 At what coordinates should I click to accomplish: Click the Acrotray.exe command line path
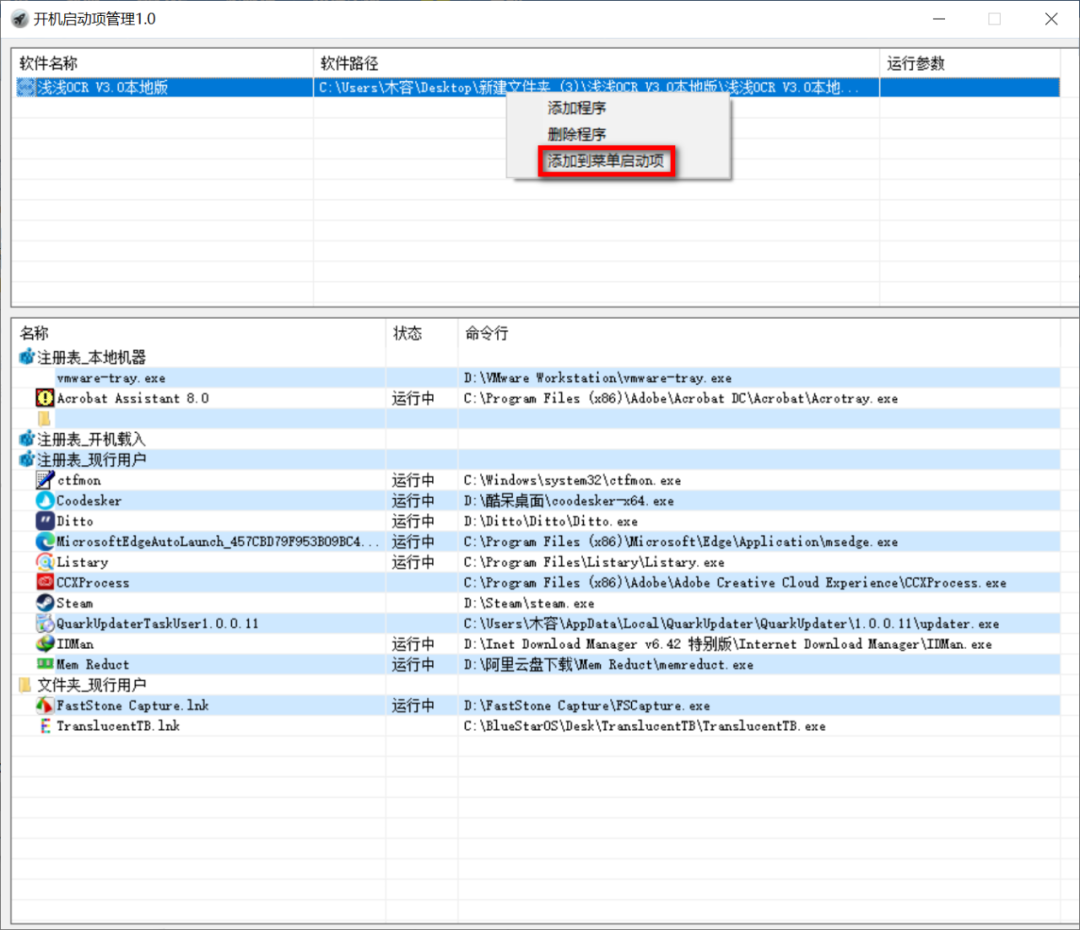681,398
